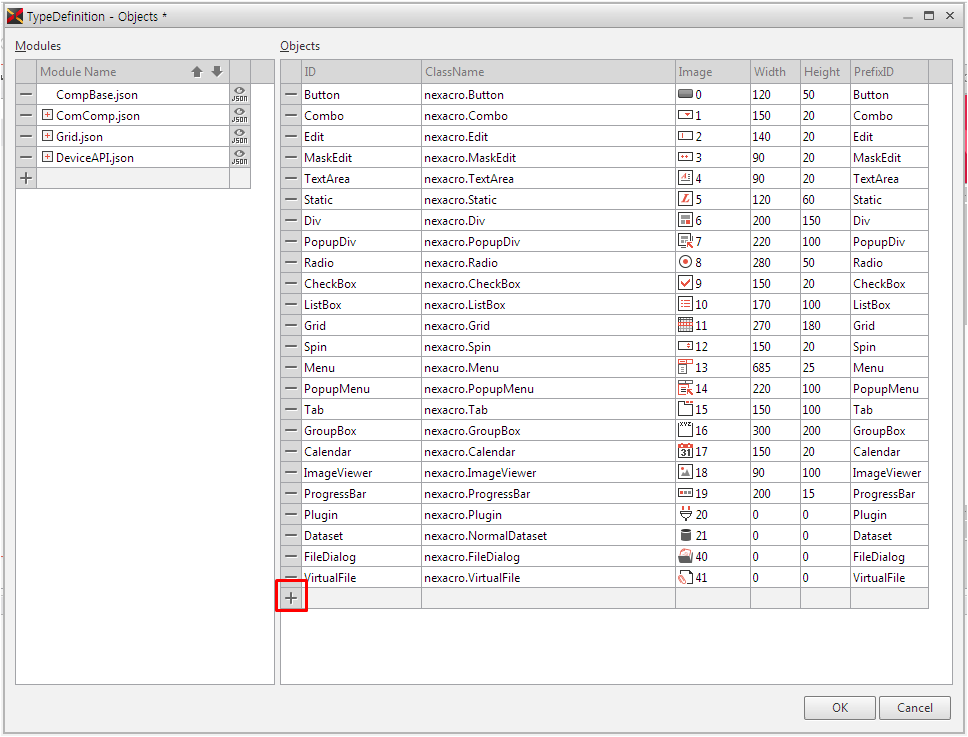Expand the DeviceAPI.json module node
Image resolution: width=968 pixels, height=737 pixels.
tap(47, 158)
